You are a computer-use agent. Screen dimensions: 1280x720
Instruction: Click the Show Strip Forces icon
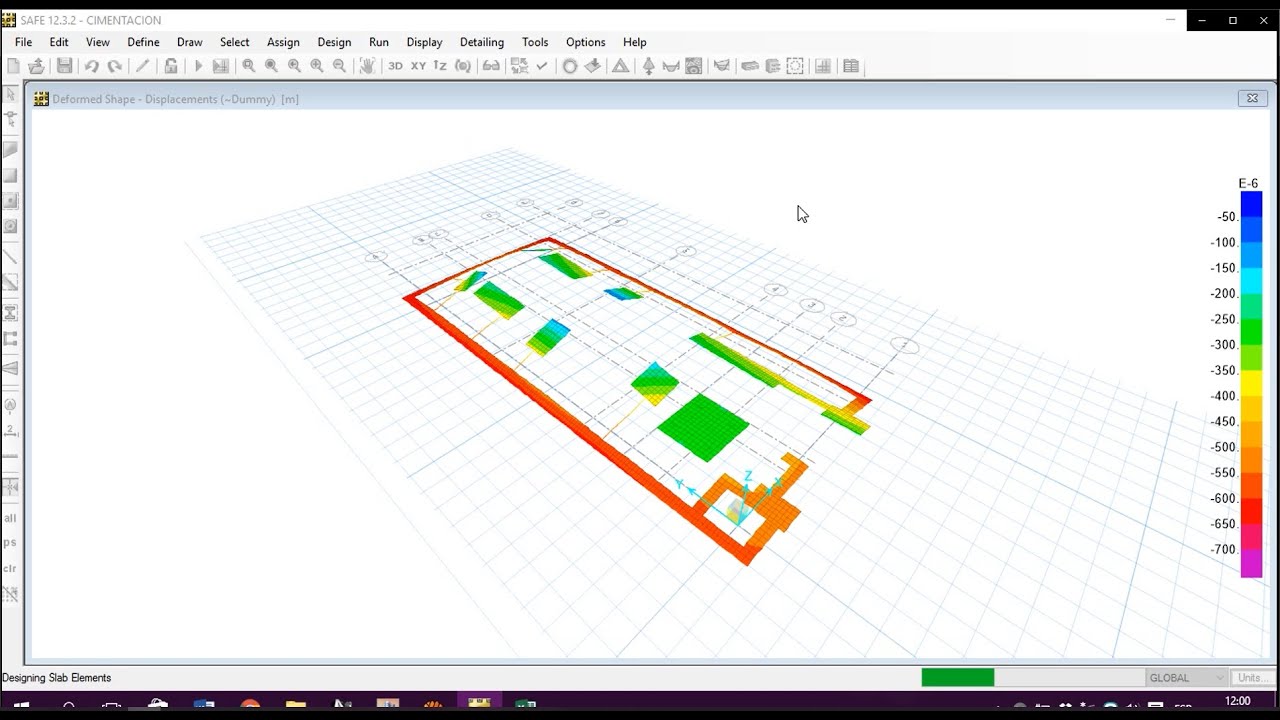tap(721, 66)
